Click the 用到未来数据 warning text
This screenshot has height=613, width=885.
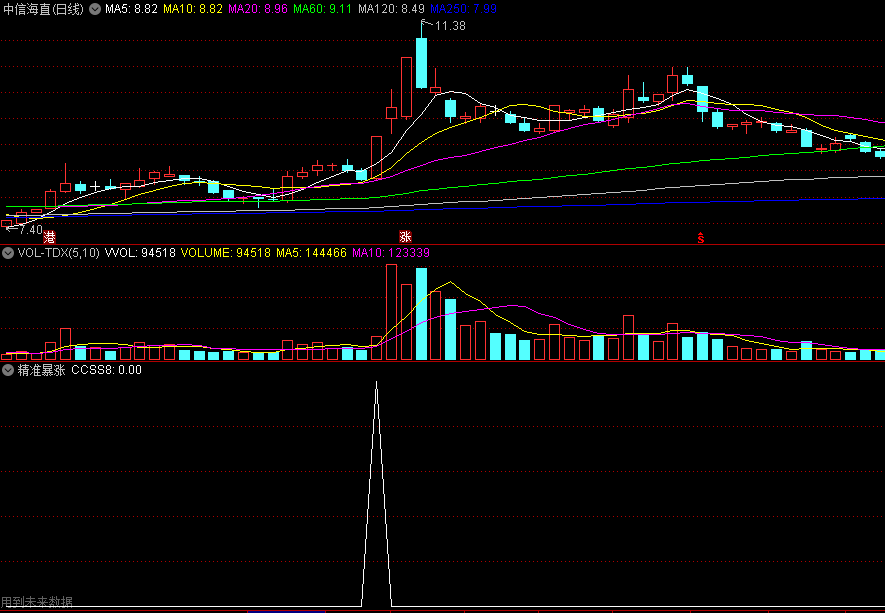coord(37,602)
